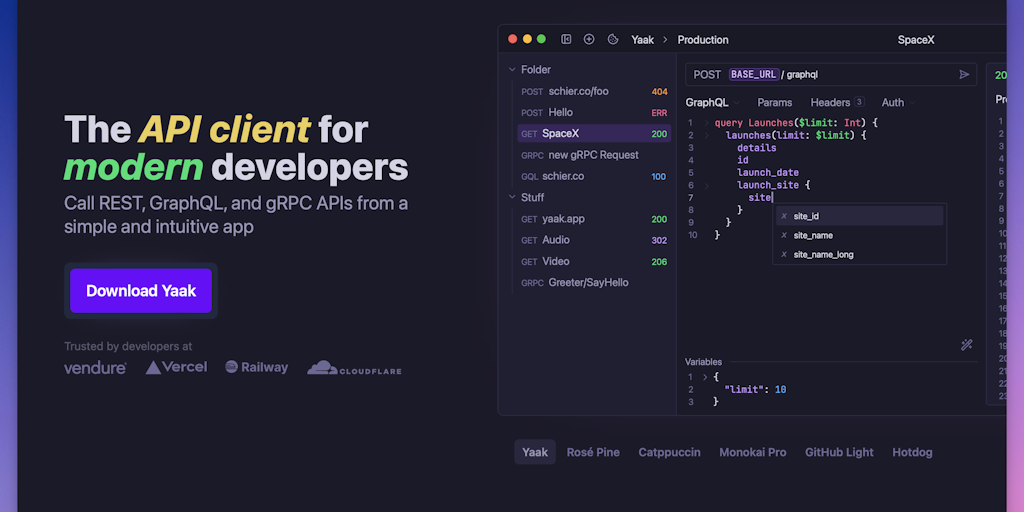
Task: Click the POST method selector in URL bar
Action: tap(707, 74)
